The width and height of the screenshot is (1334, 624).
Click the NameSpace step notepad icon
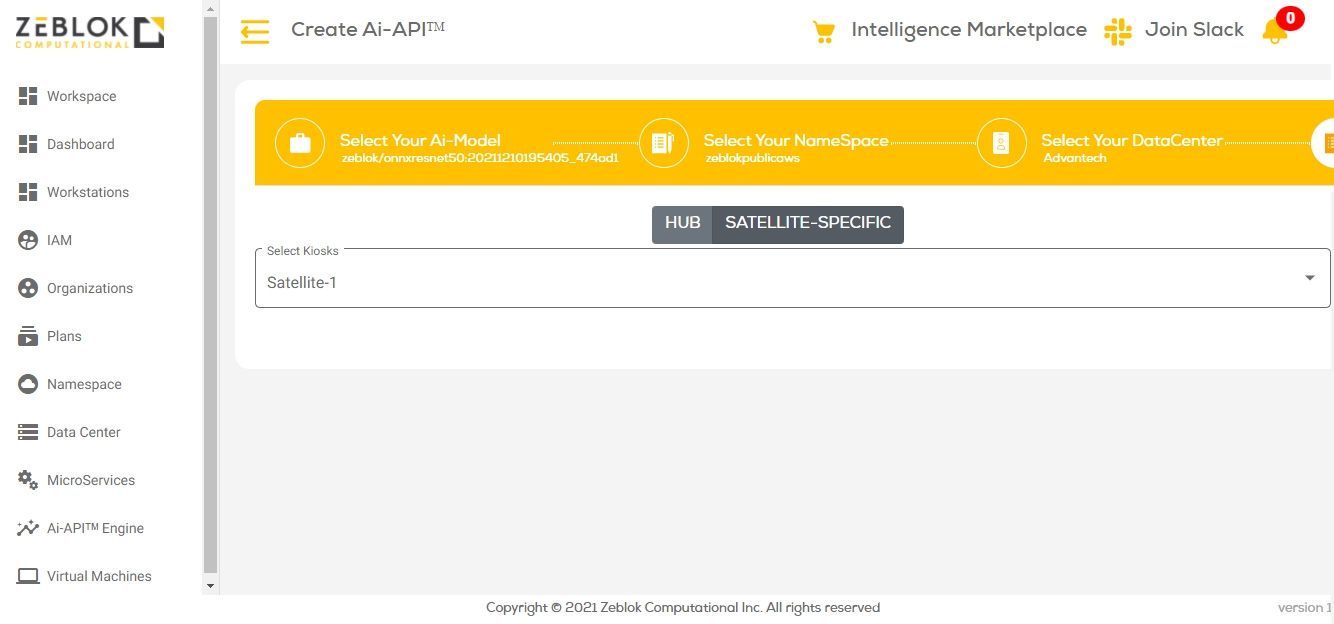(662, 143)
